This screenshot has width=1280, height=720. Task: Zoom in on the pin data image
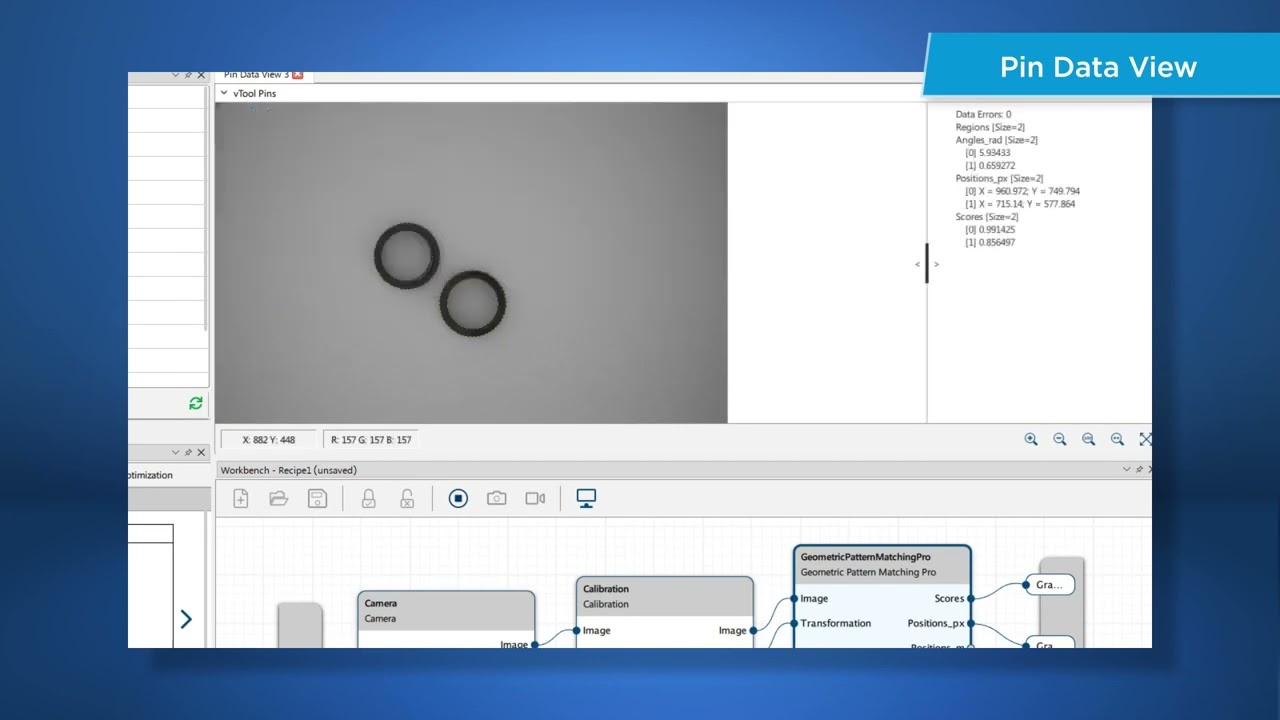[x=1031, y=439]
